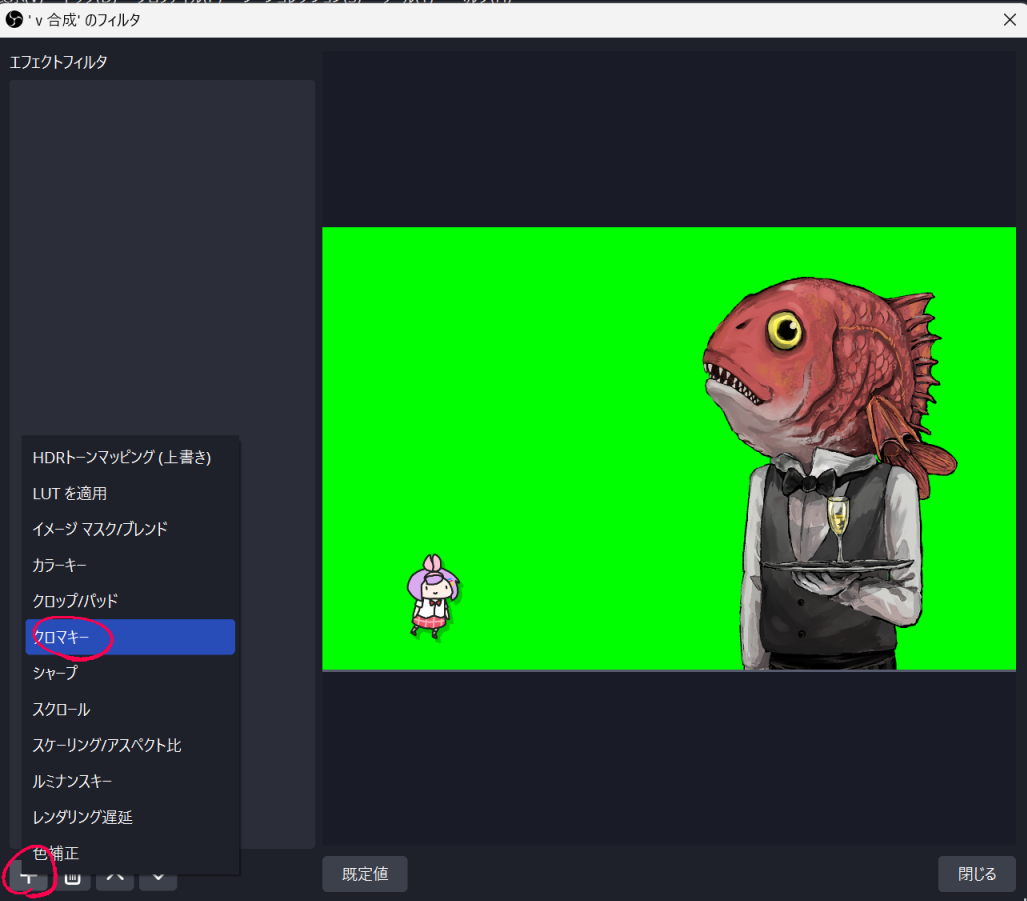Click the plus button to add a filter
1027x901 pixels.
(x=29, y=877)
